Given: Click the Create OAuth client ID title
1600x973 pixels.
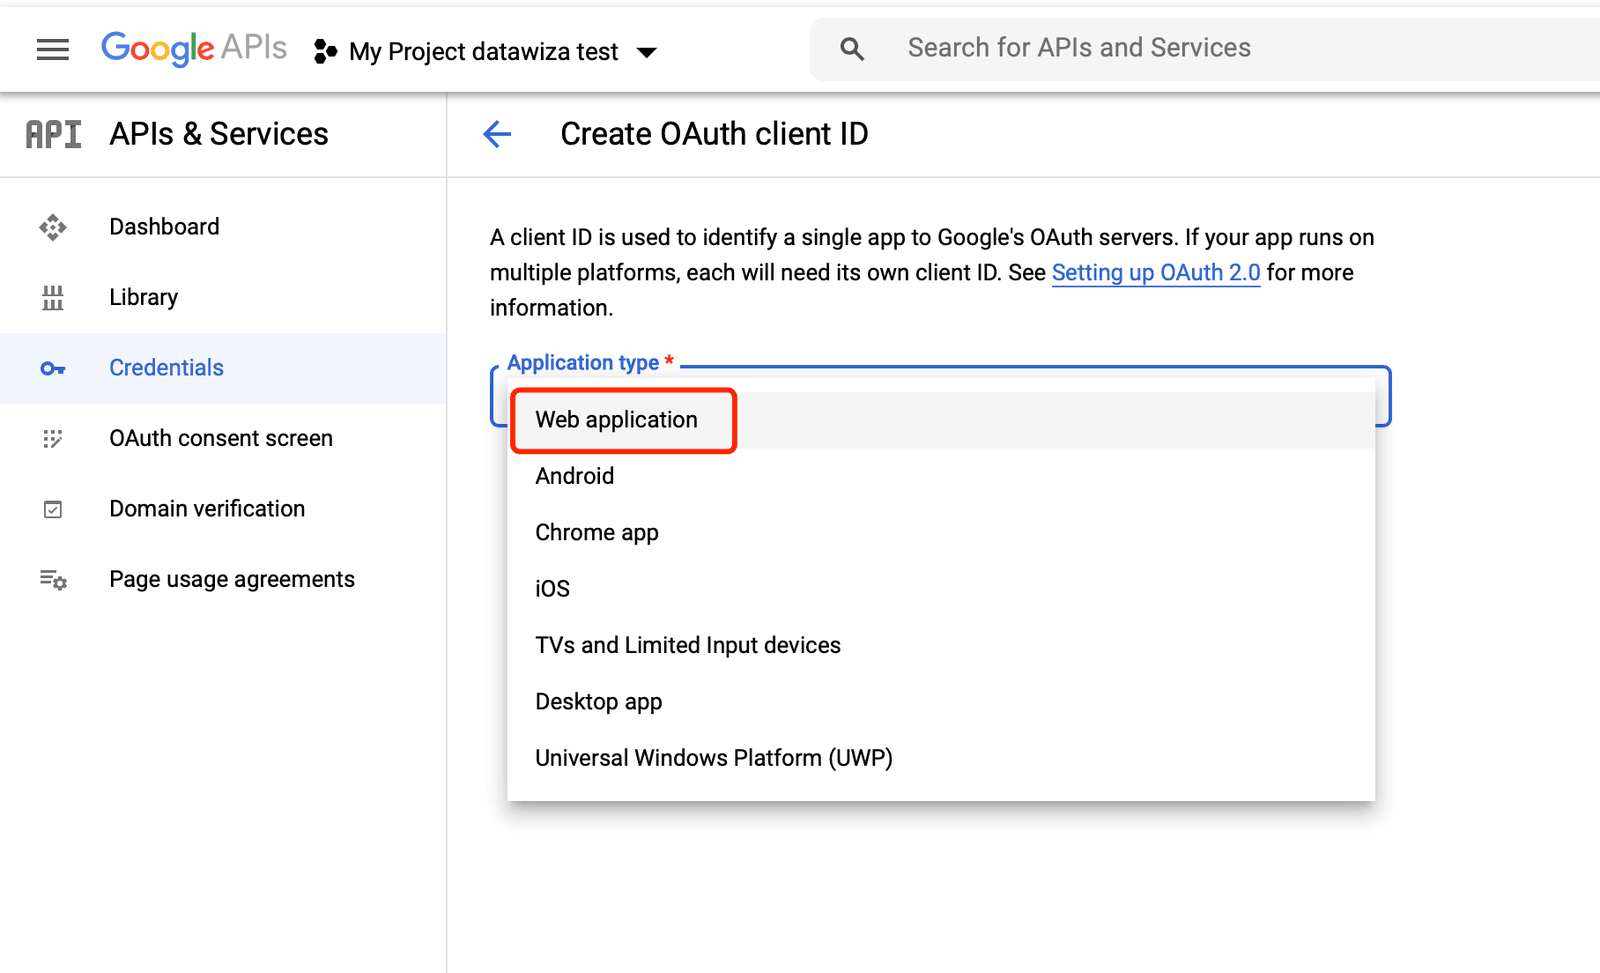Looking at the screenshot, I should click(714, 134).
